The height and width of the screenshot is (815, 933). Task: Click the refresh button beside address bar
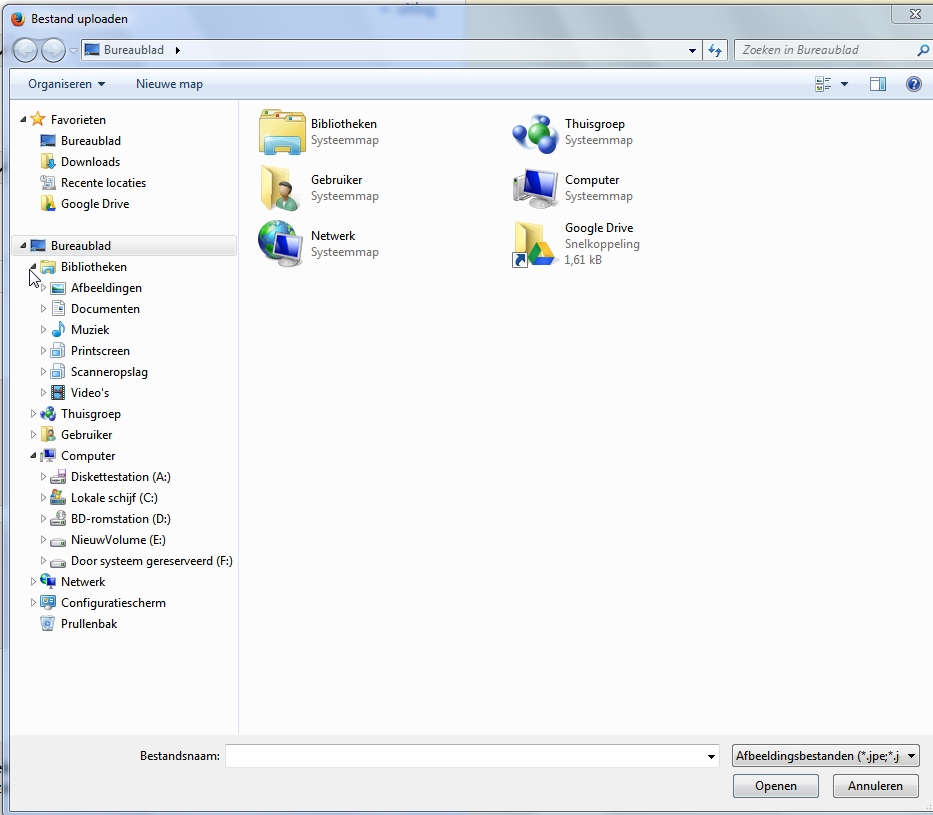coord(715,50)
